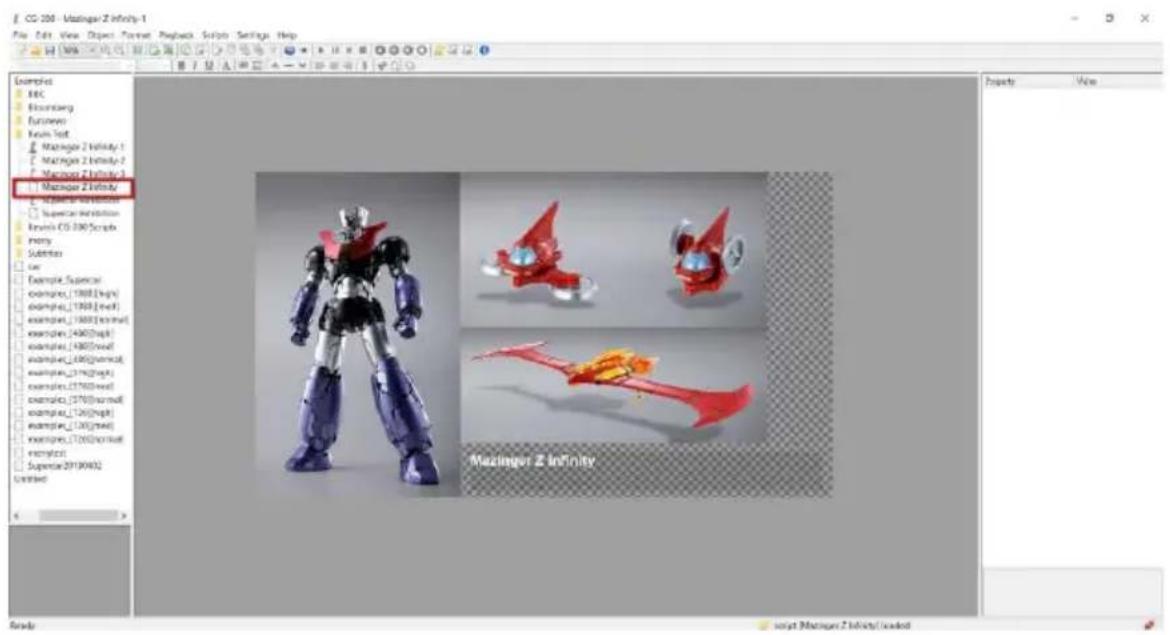
Task: Open the Format menu
Action: tap(136, 35)
